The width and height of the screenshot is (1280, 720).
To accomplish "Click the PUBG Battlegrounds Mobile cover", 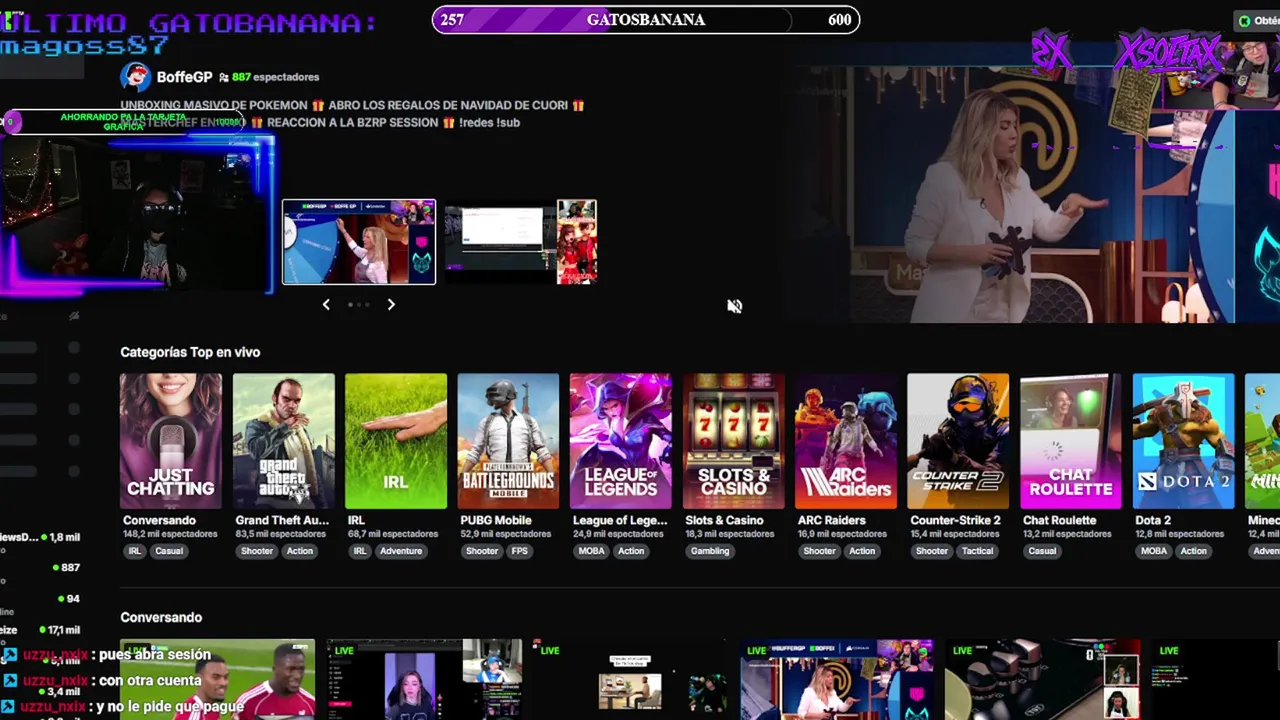I will pyautogui.click(x=508, y=441).
